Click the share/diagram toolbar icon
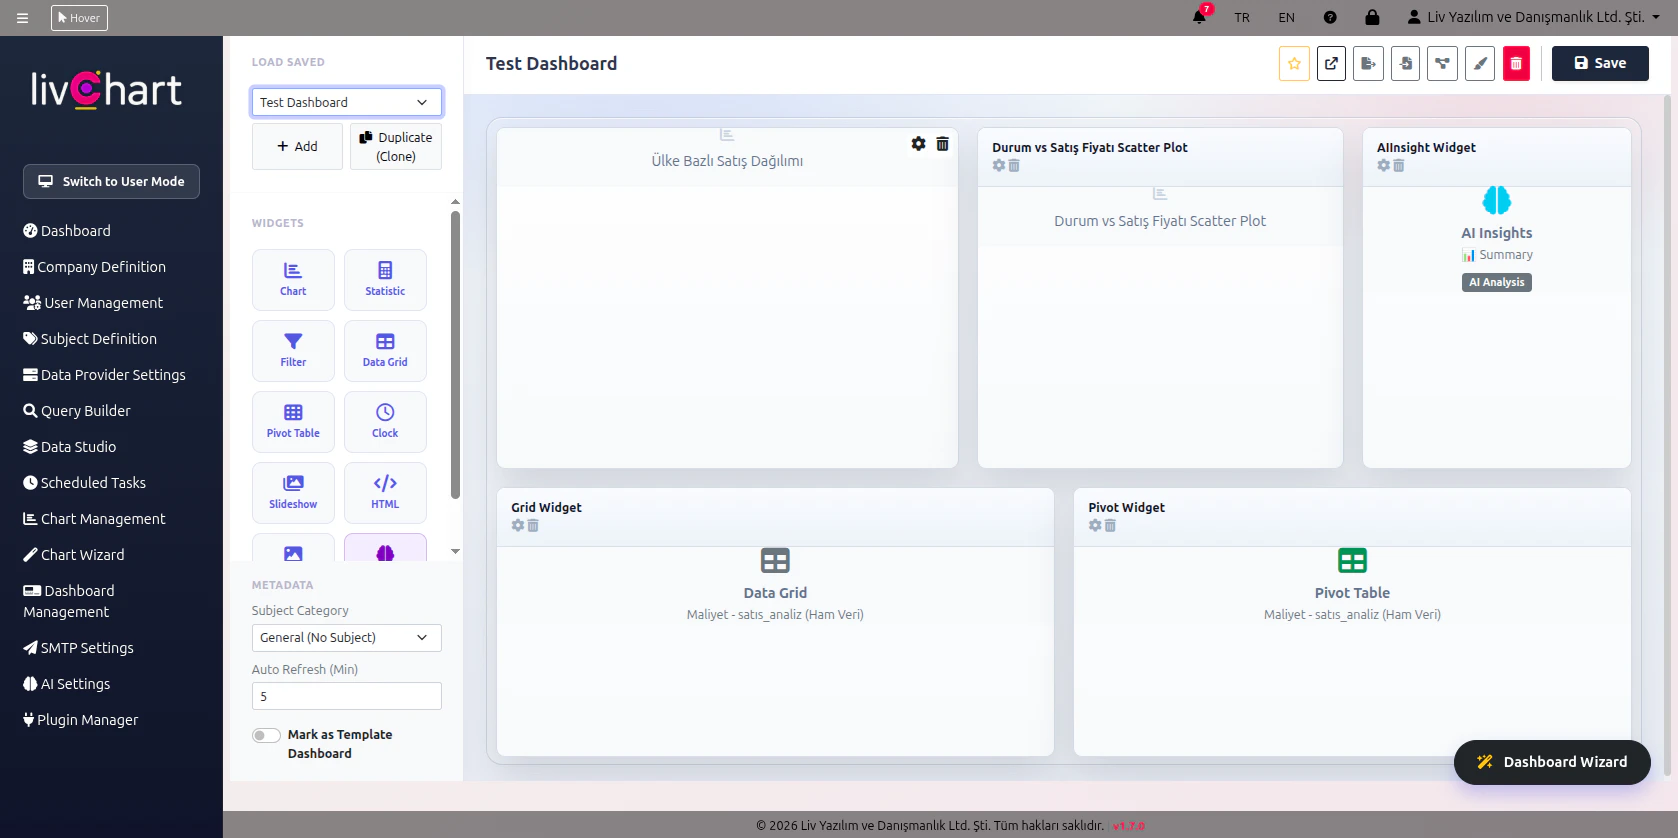Viewport: 1678px width, 838px height. (1442, 63)
